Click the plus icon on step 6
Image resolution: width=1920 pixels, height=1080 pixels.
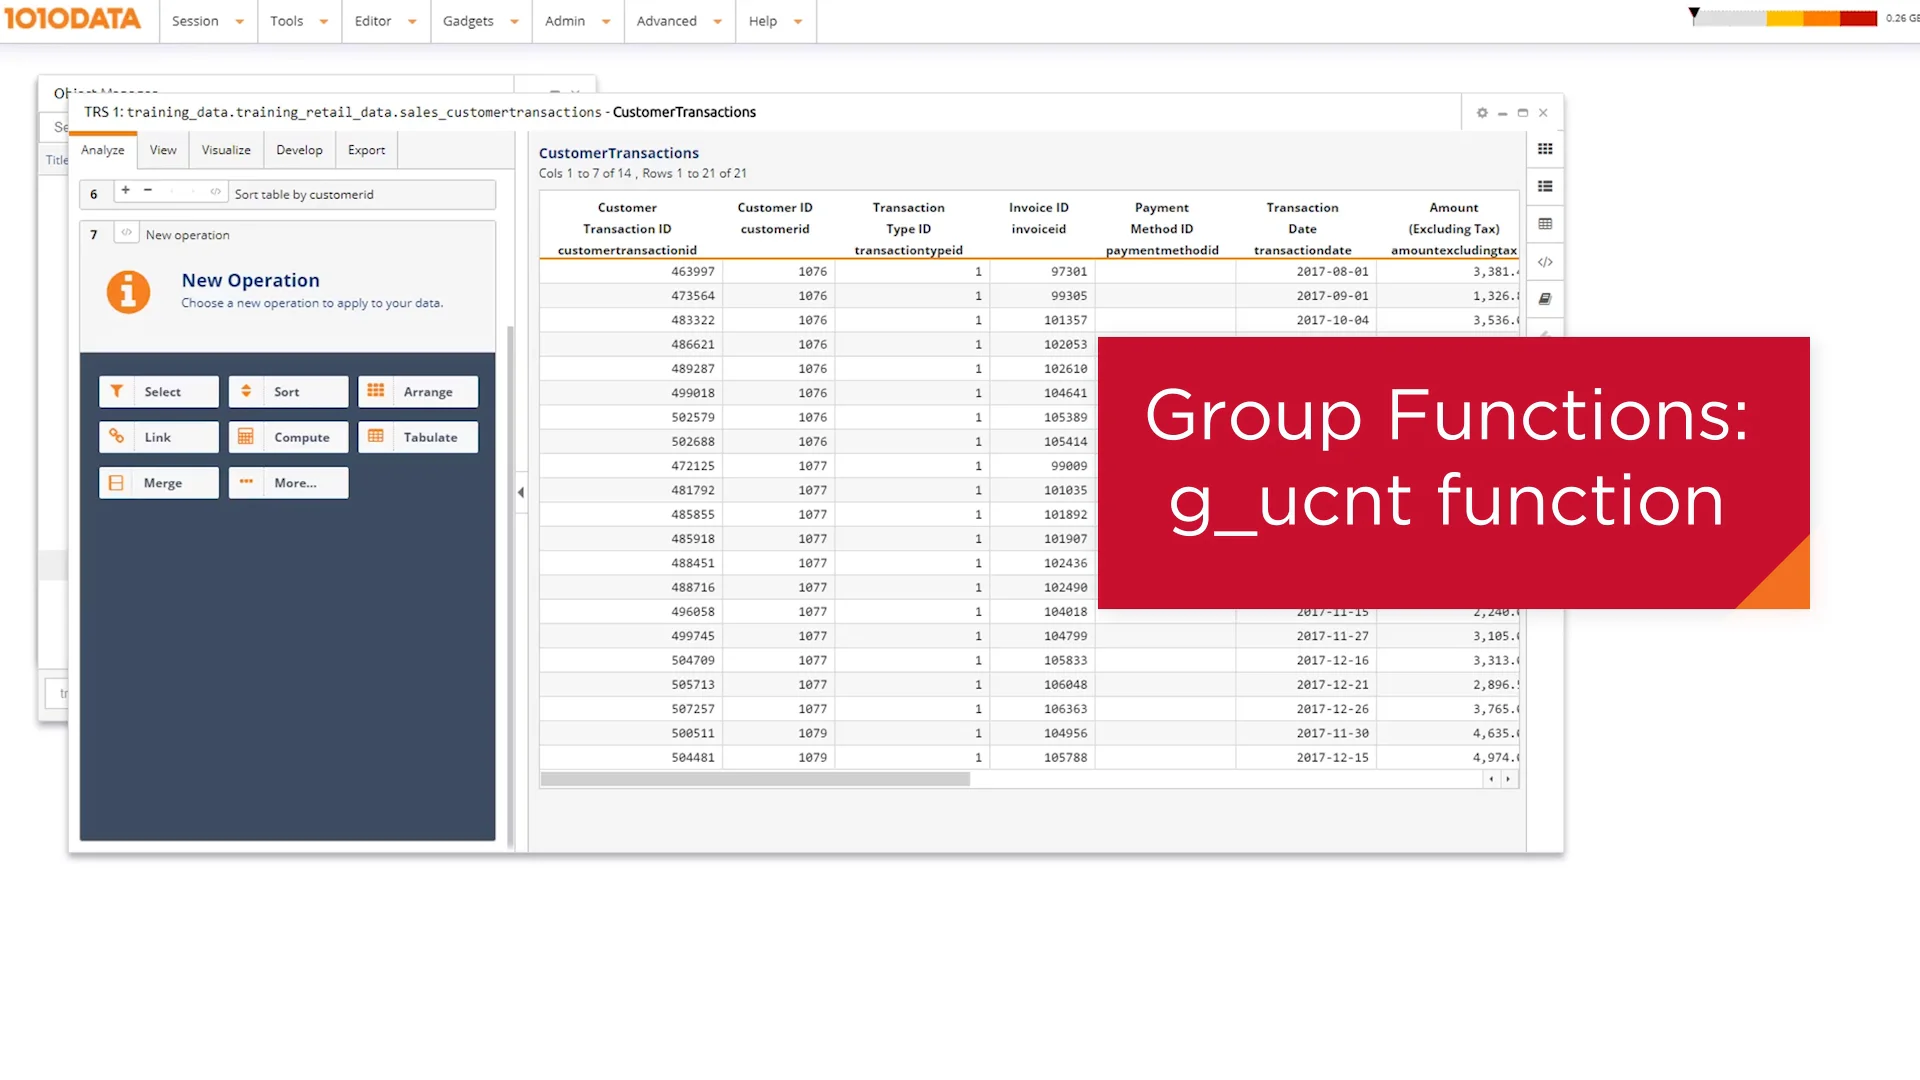pyautogui.click(x=126, y=190)
